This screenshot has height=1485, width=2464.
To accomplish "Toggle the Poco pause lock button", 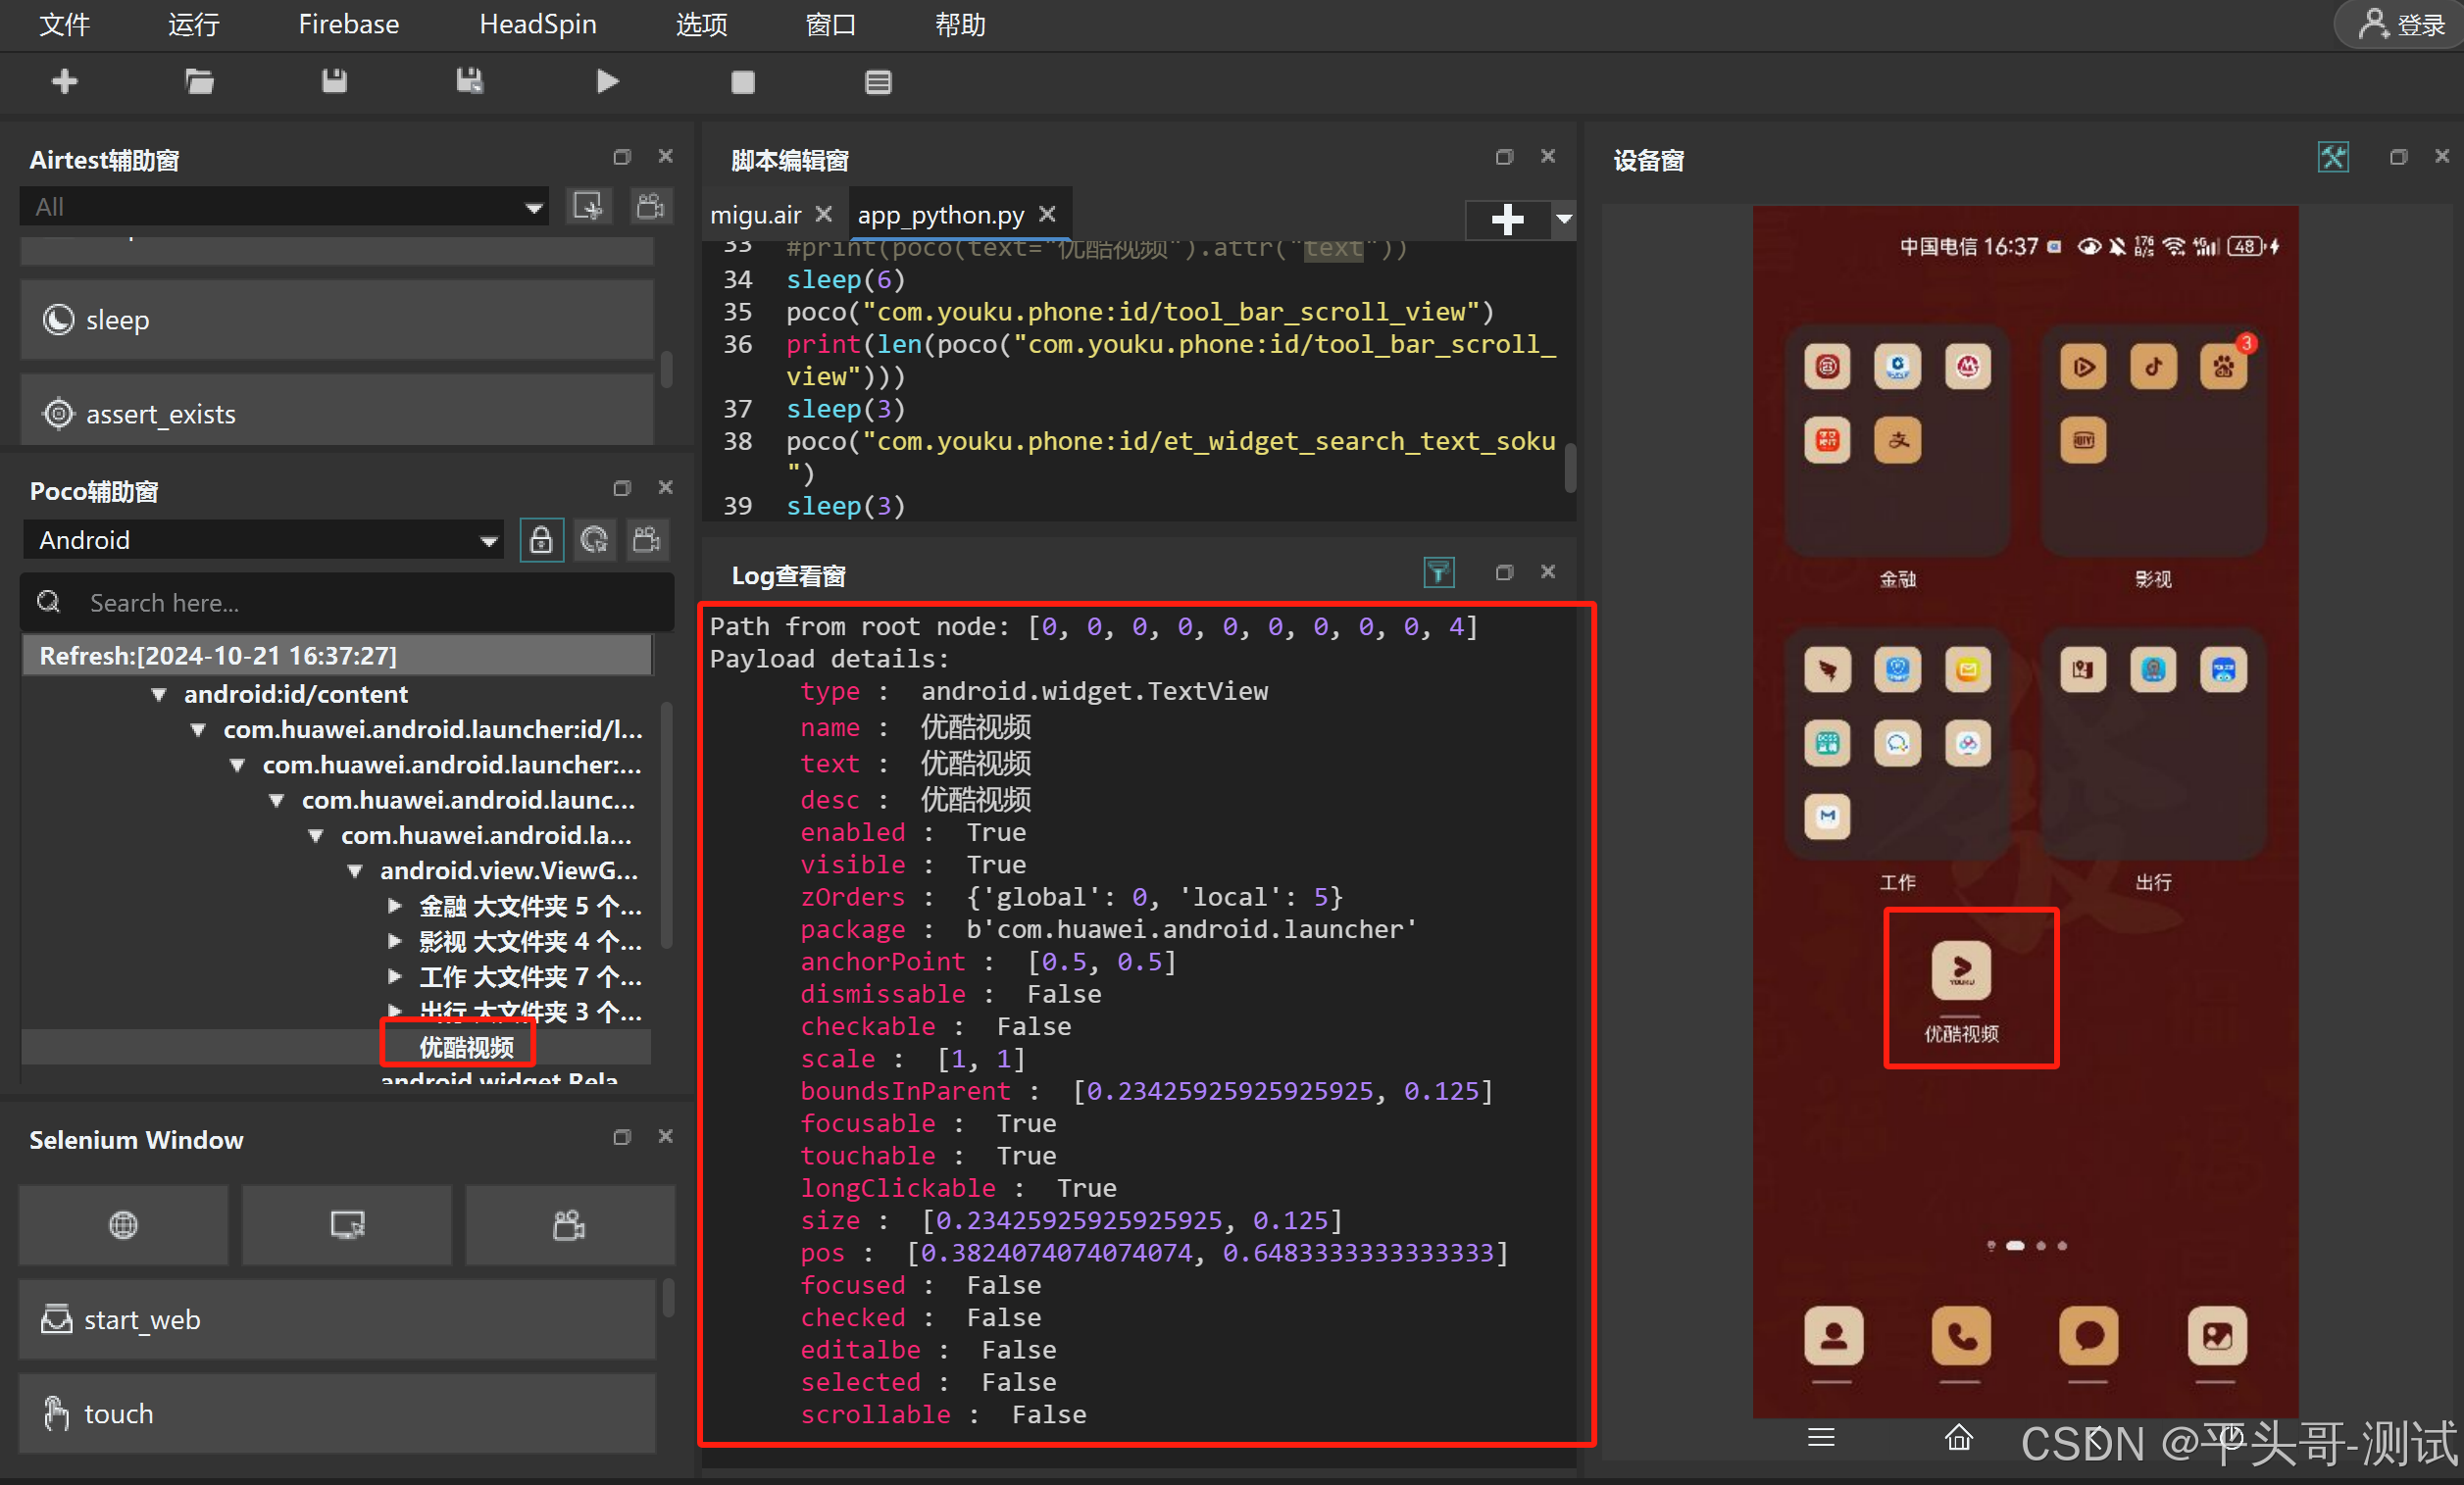I will pos(541,541).
